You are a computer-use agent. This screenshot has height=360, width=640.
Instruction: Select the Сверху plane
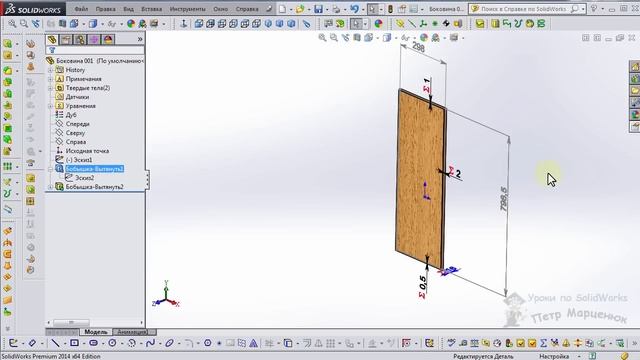(75, 133)
